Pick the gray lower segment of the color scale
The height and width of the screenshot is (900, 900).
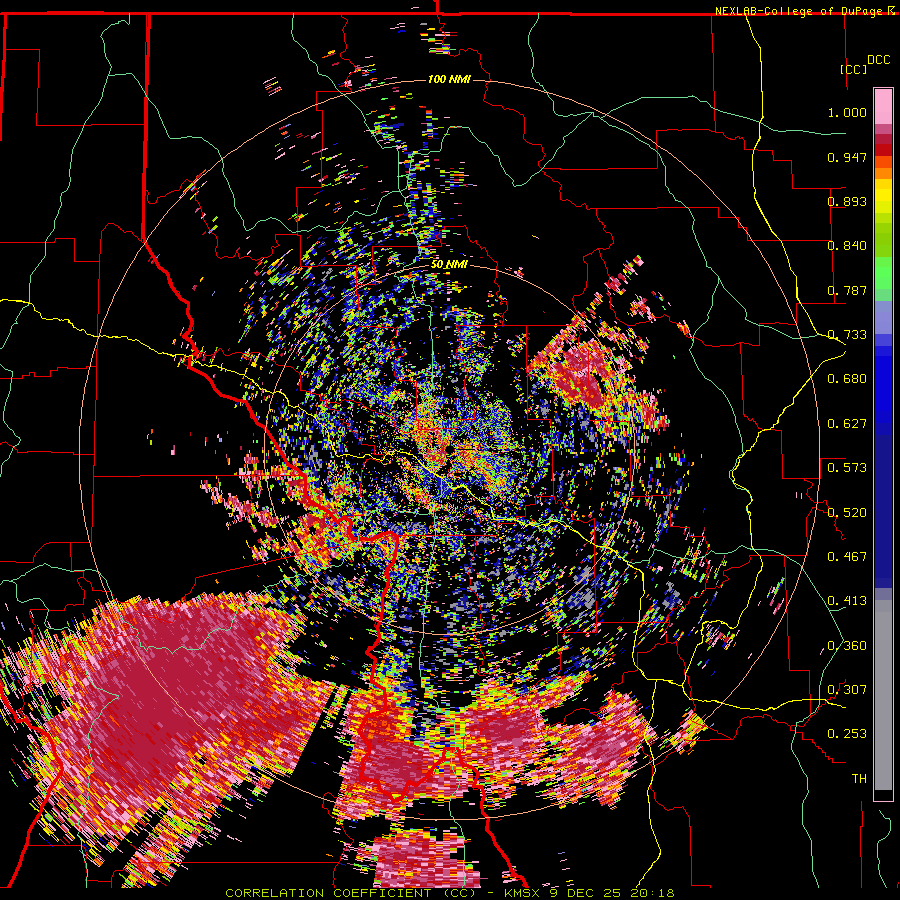[x=883, y=695]
